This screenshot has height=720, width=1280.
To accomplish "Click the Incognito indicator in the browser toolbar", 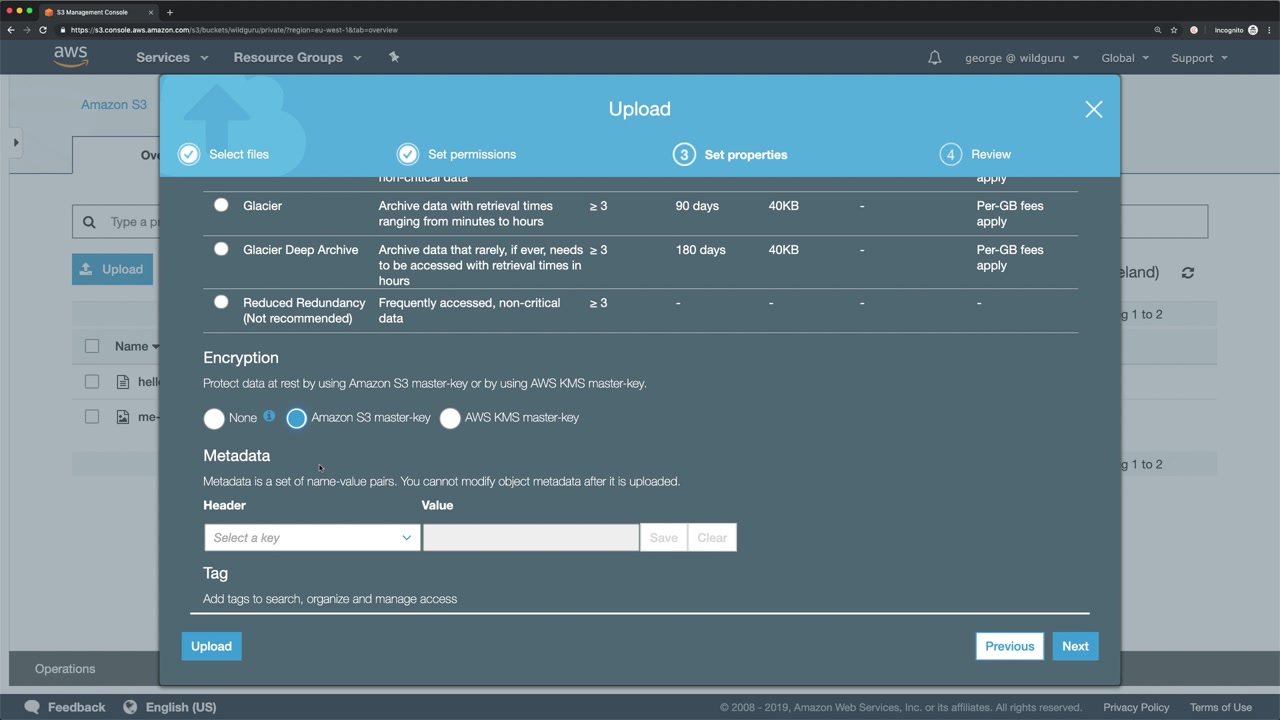I will pos(1235,30).
